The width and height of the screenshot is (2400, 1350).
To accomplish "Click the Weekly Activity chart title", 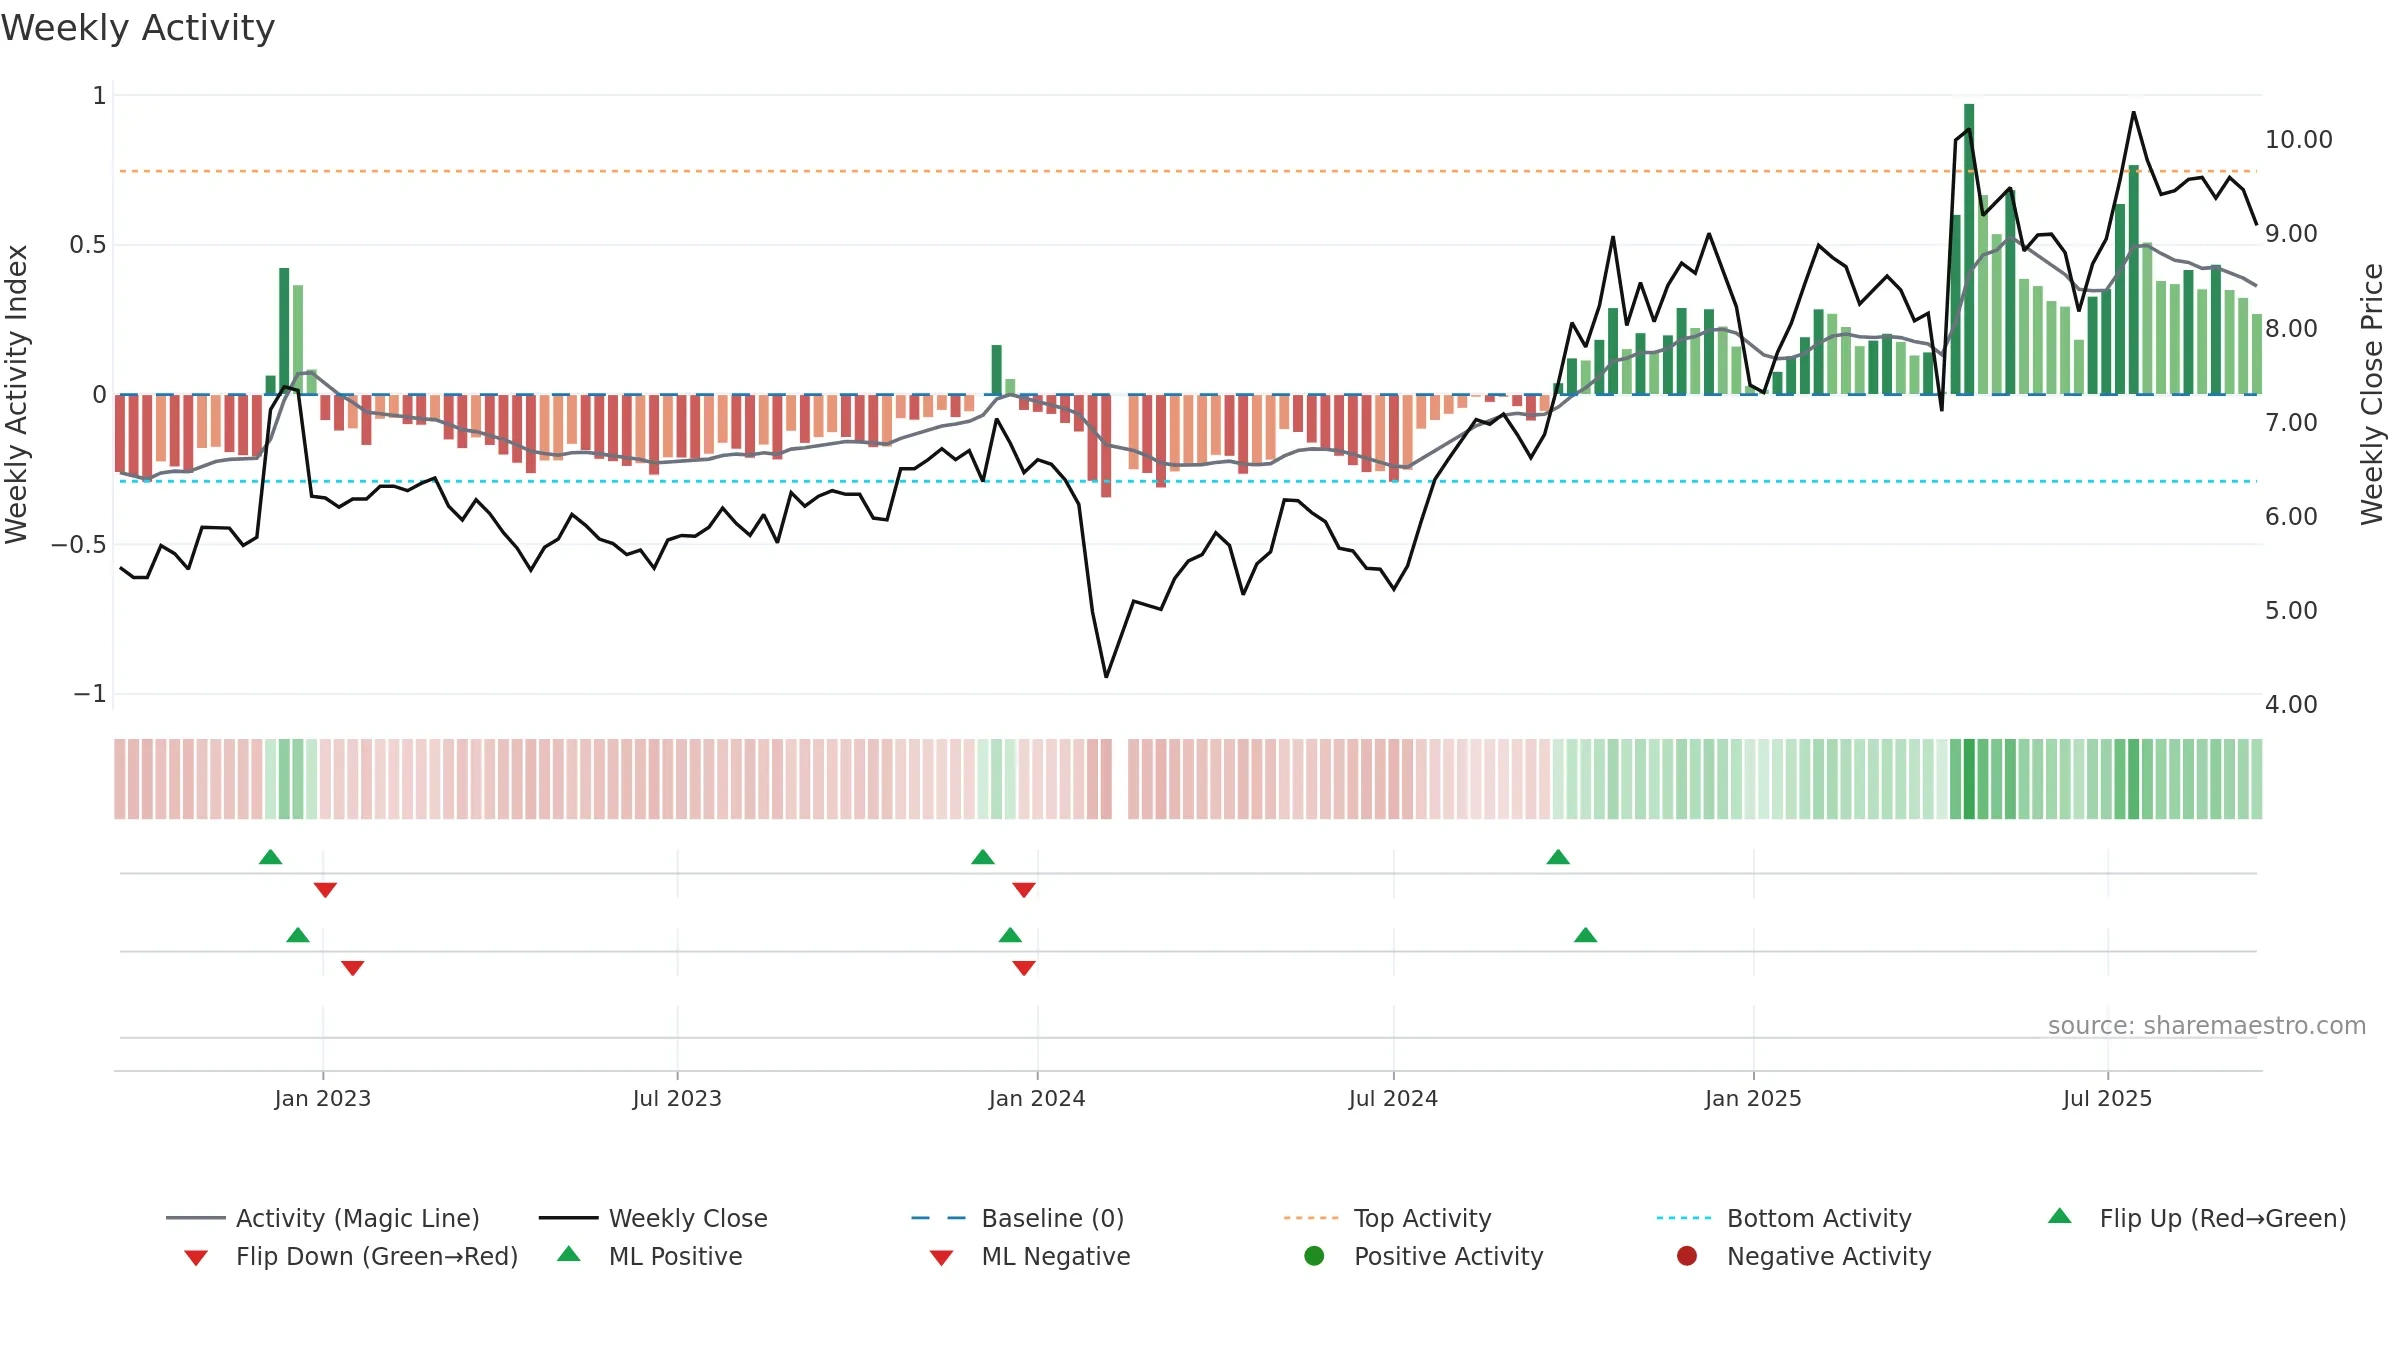I will (x=138, y=28).
